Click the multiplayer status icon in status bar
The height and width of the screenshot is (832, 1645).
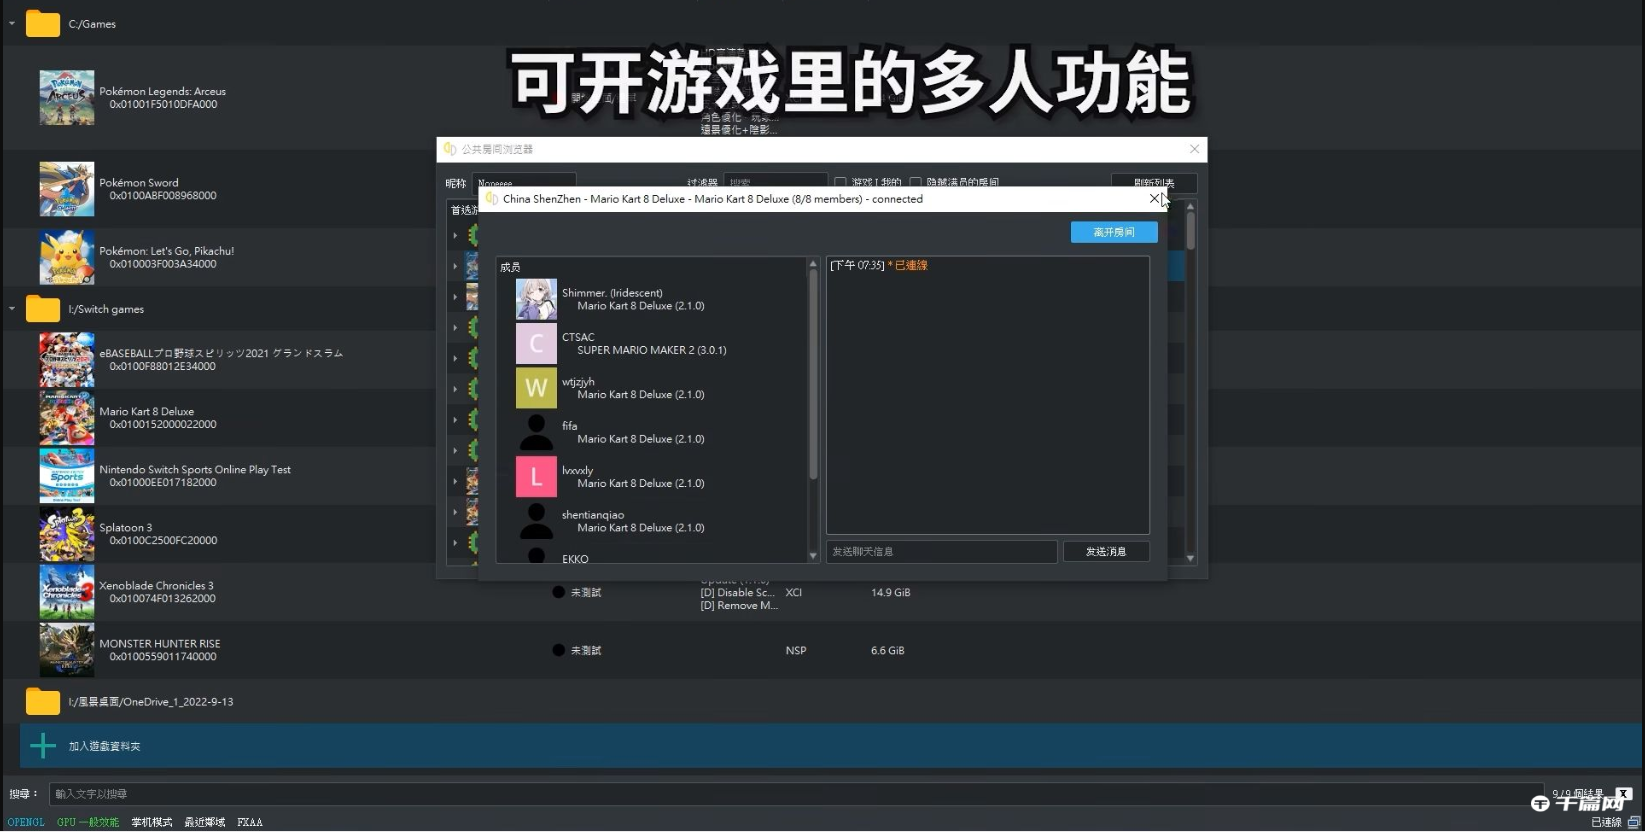(1634, 822)
